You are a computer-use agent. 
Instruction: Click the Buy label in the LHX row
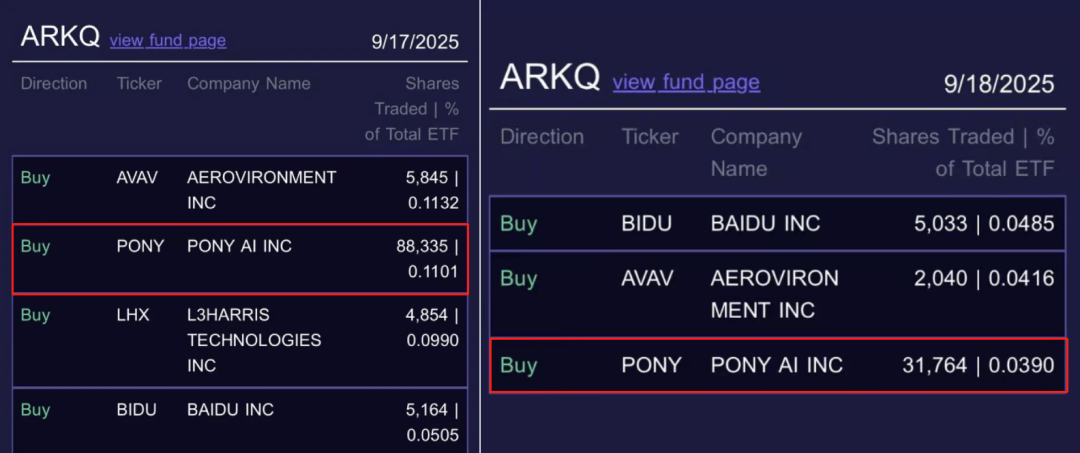35,315
